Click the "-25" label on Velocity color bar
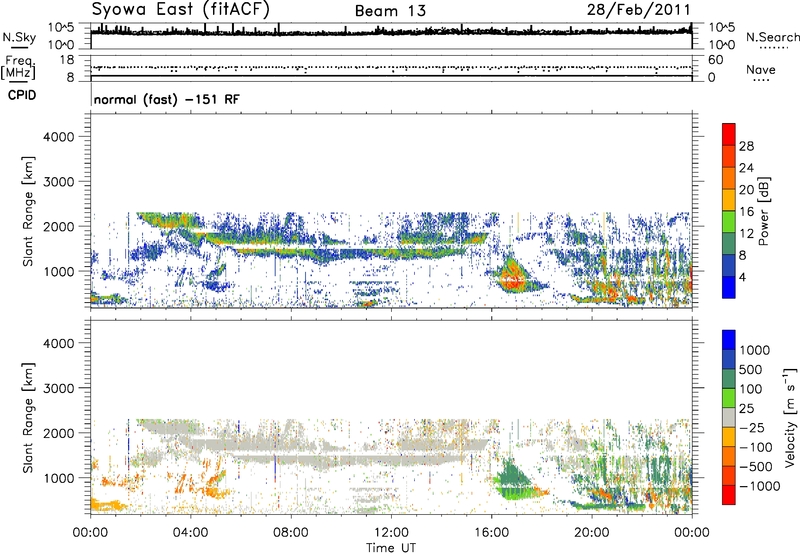 pos(753,427)
